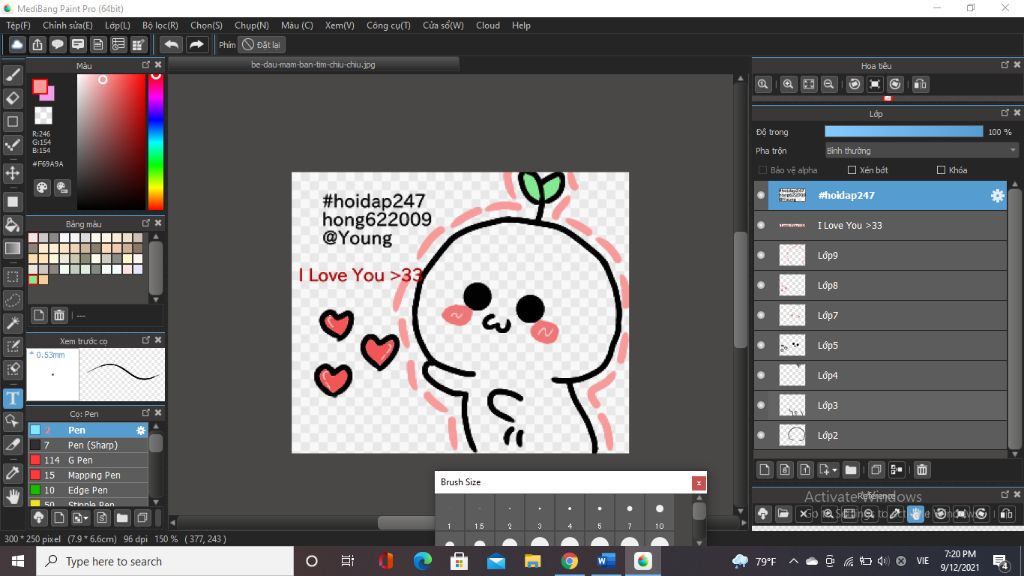1024x576 pixels.
Task: Open the Bộ lọc(R) menu
Action: pyautogui.click(x=160, y=25)
